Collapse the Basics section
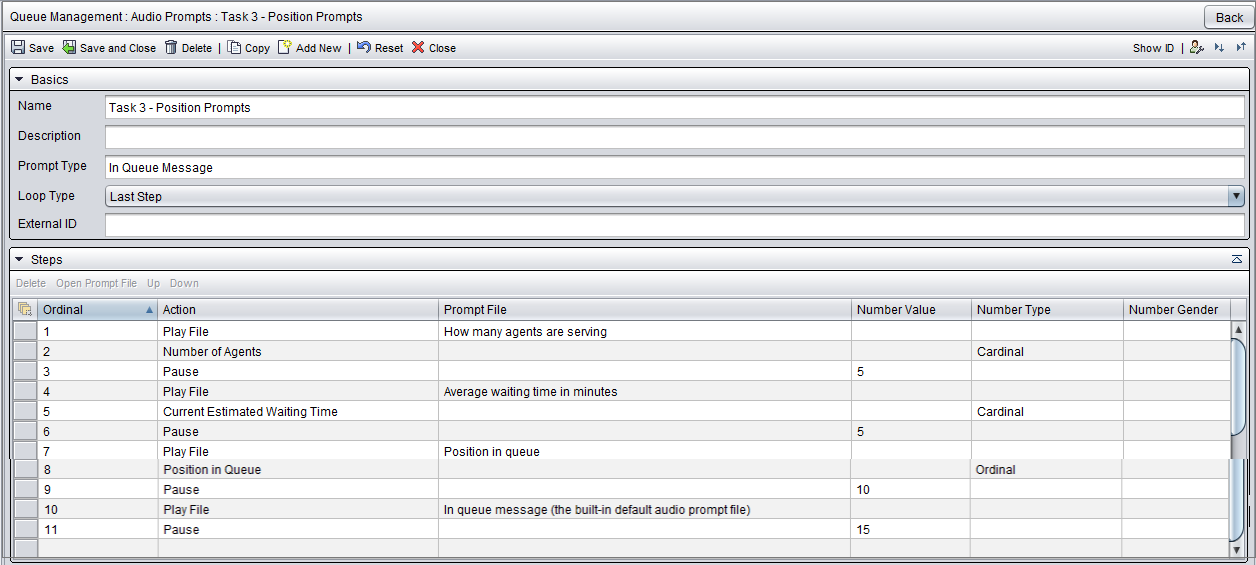Viewport: 1256px width, 565px height. pos(18,79)
